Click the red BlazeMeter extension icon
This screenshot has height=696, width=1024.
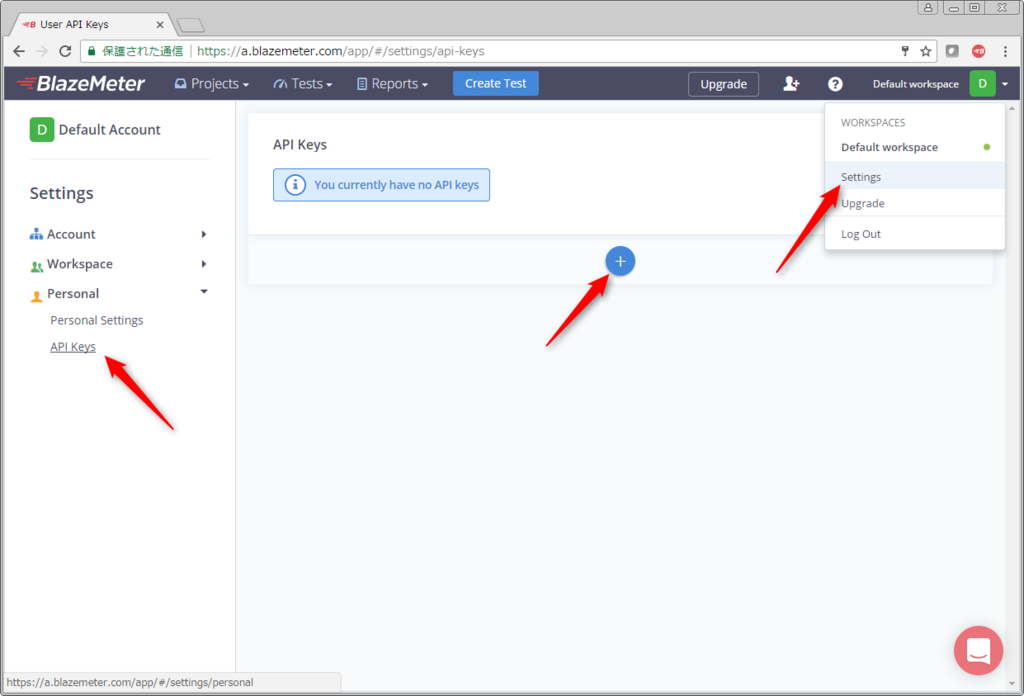[x=978, y=51]
